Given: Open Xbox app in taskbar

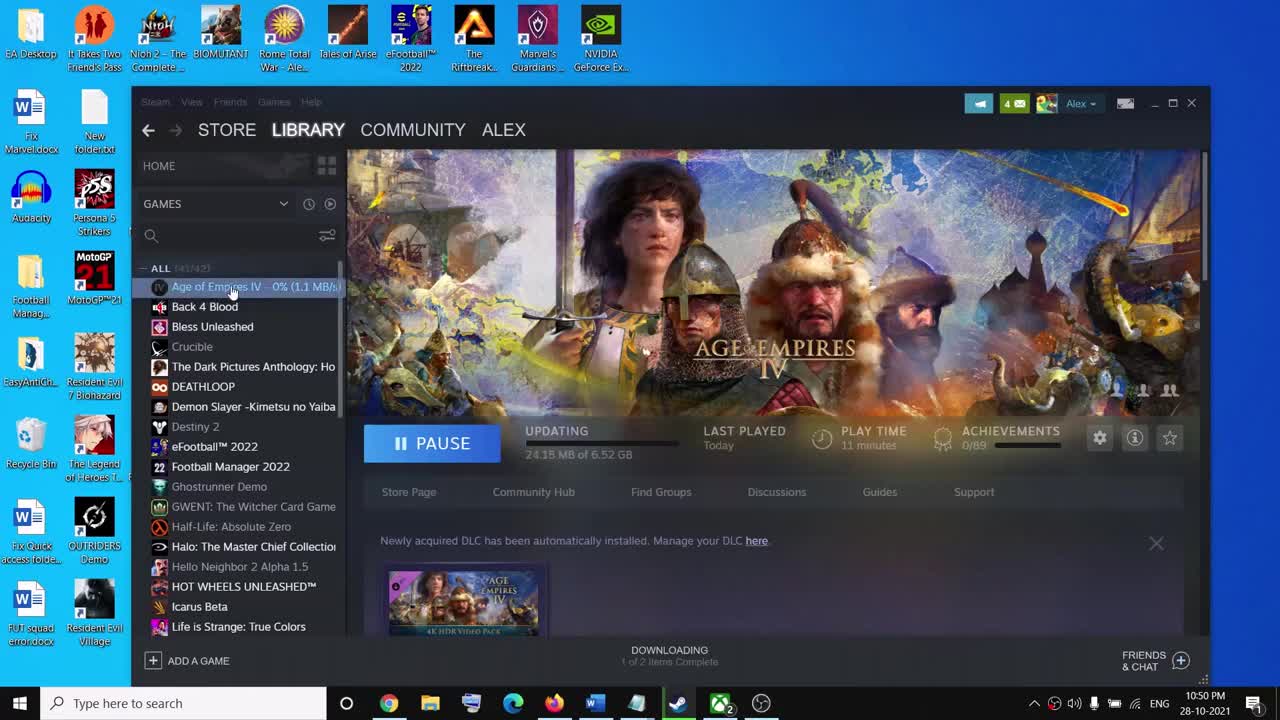Looking at the screenshot, I should click(720, 703).
